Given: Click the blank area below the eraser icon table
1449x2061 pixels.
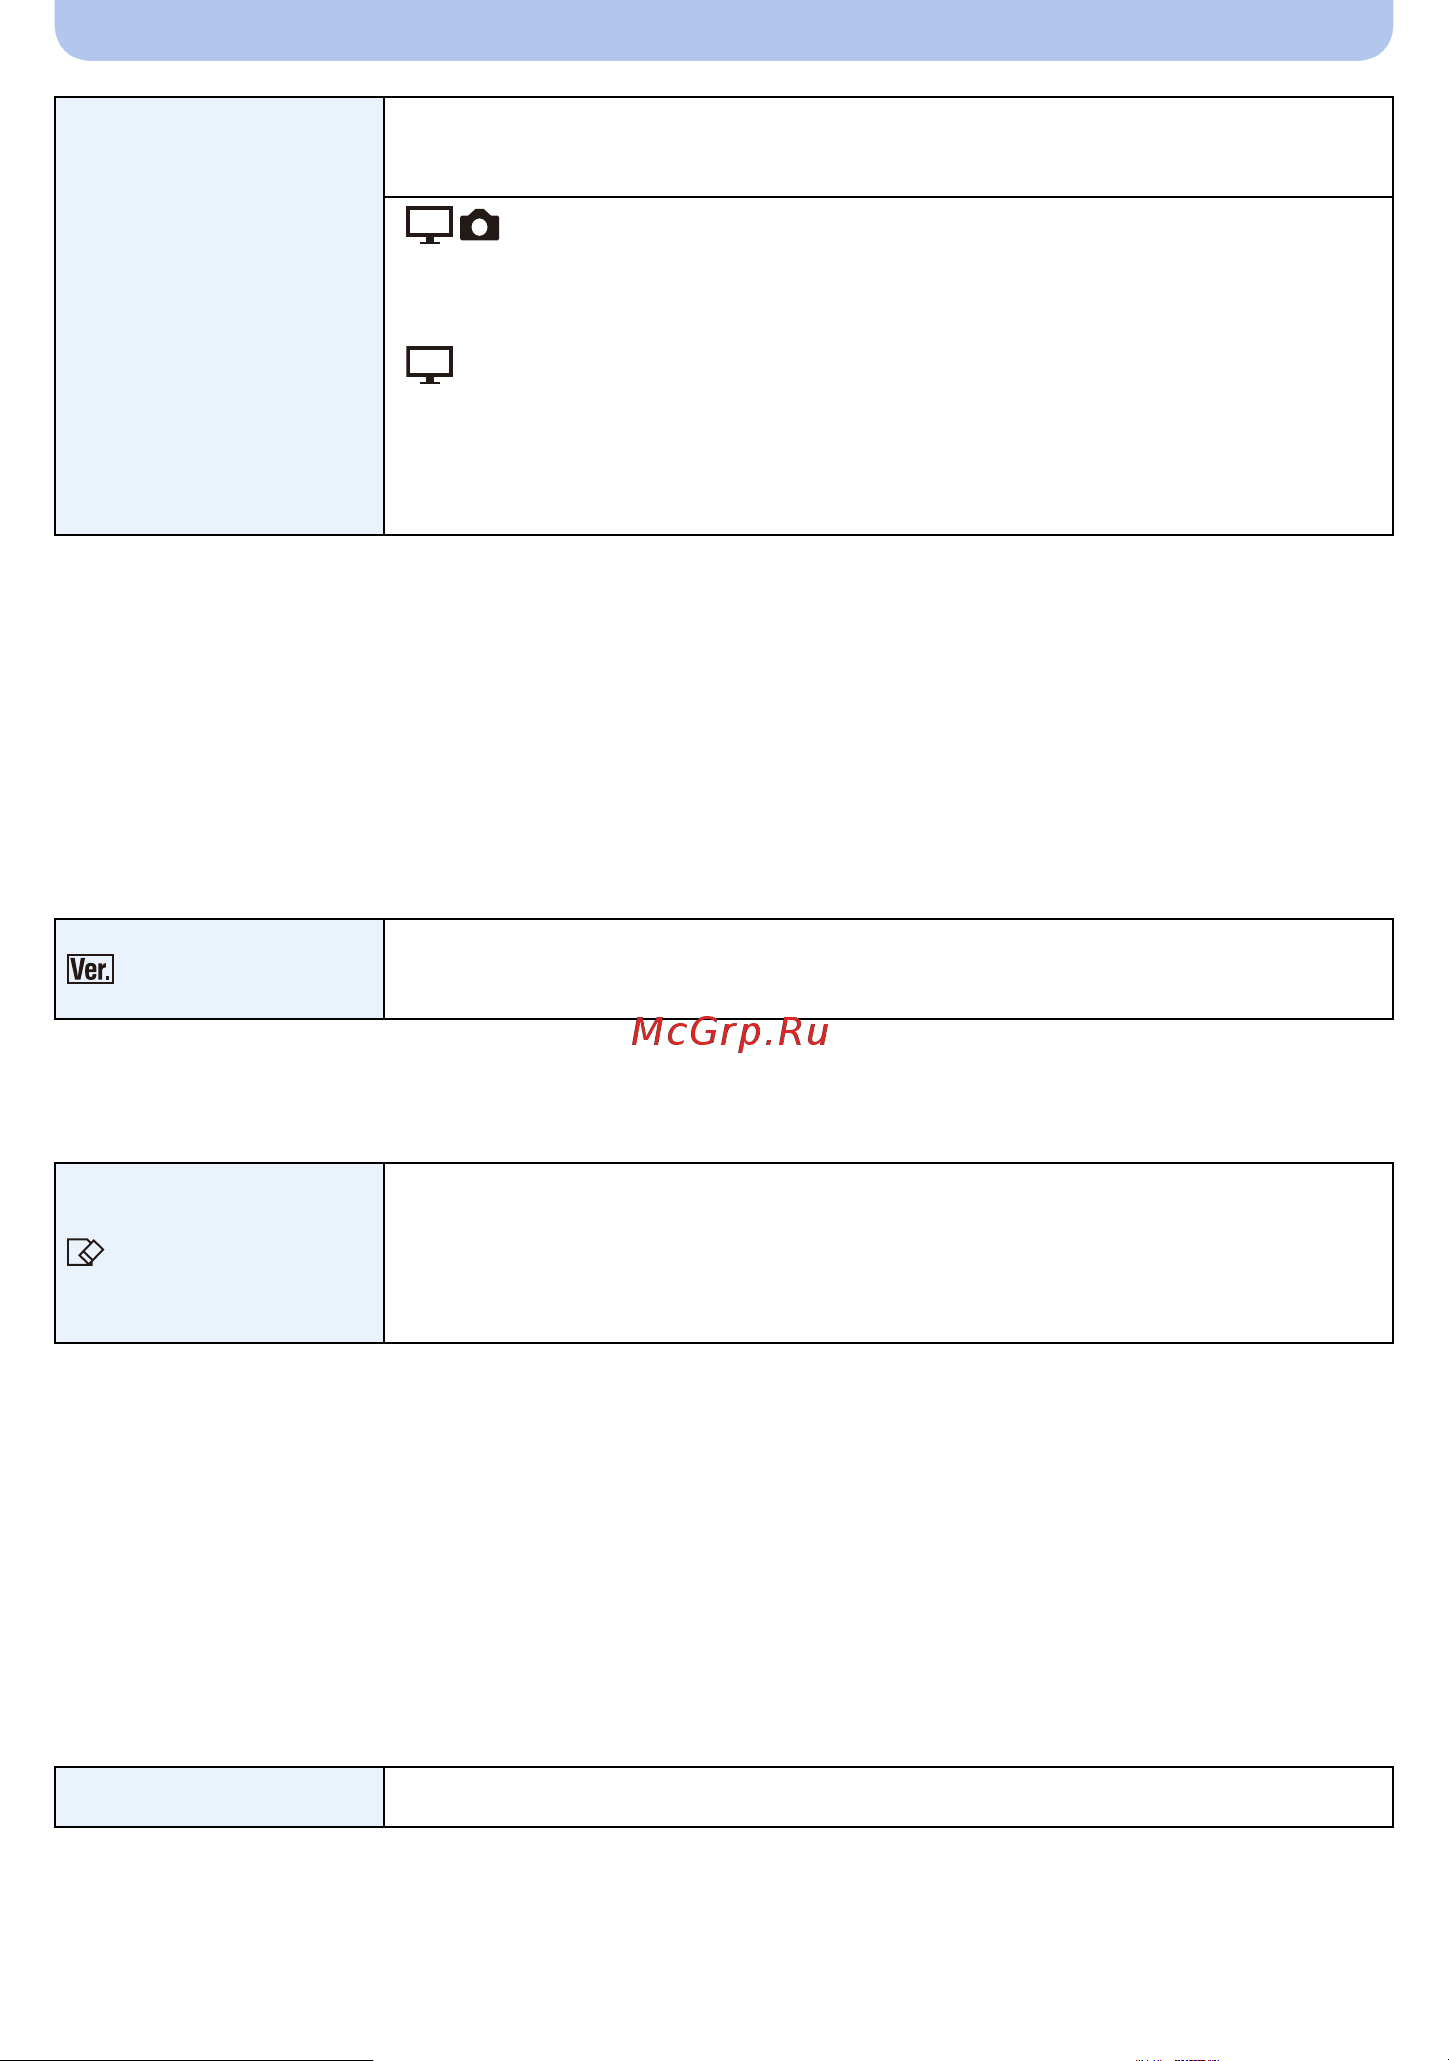Looking at the screenshot, I should [x=724, y=1555].
